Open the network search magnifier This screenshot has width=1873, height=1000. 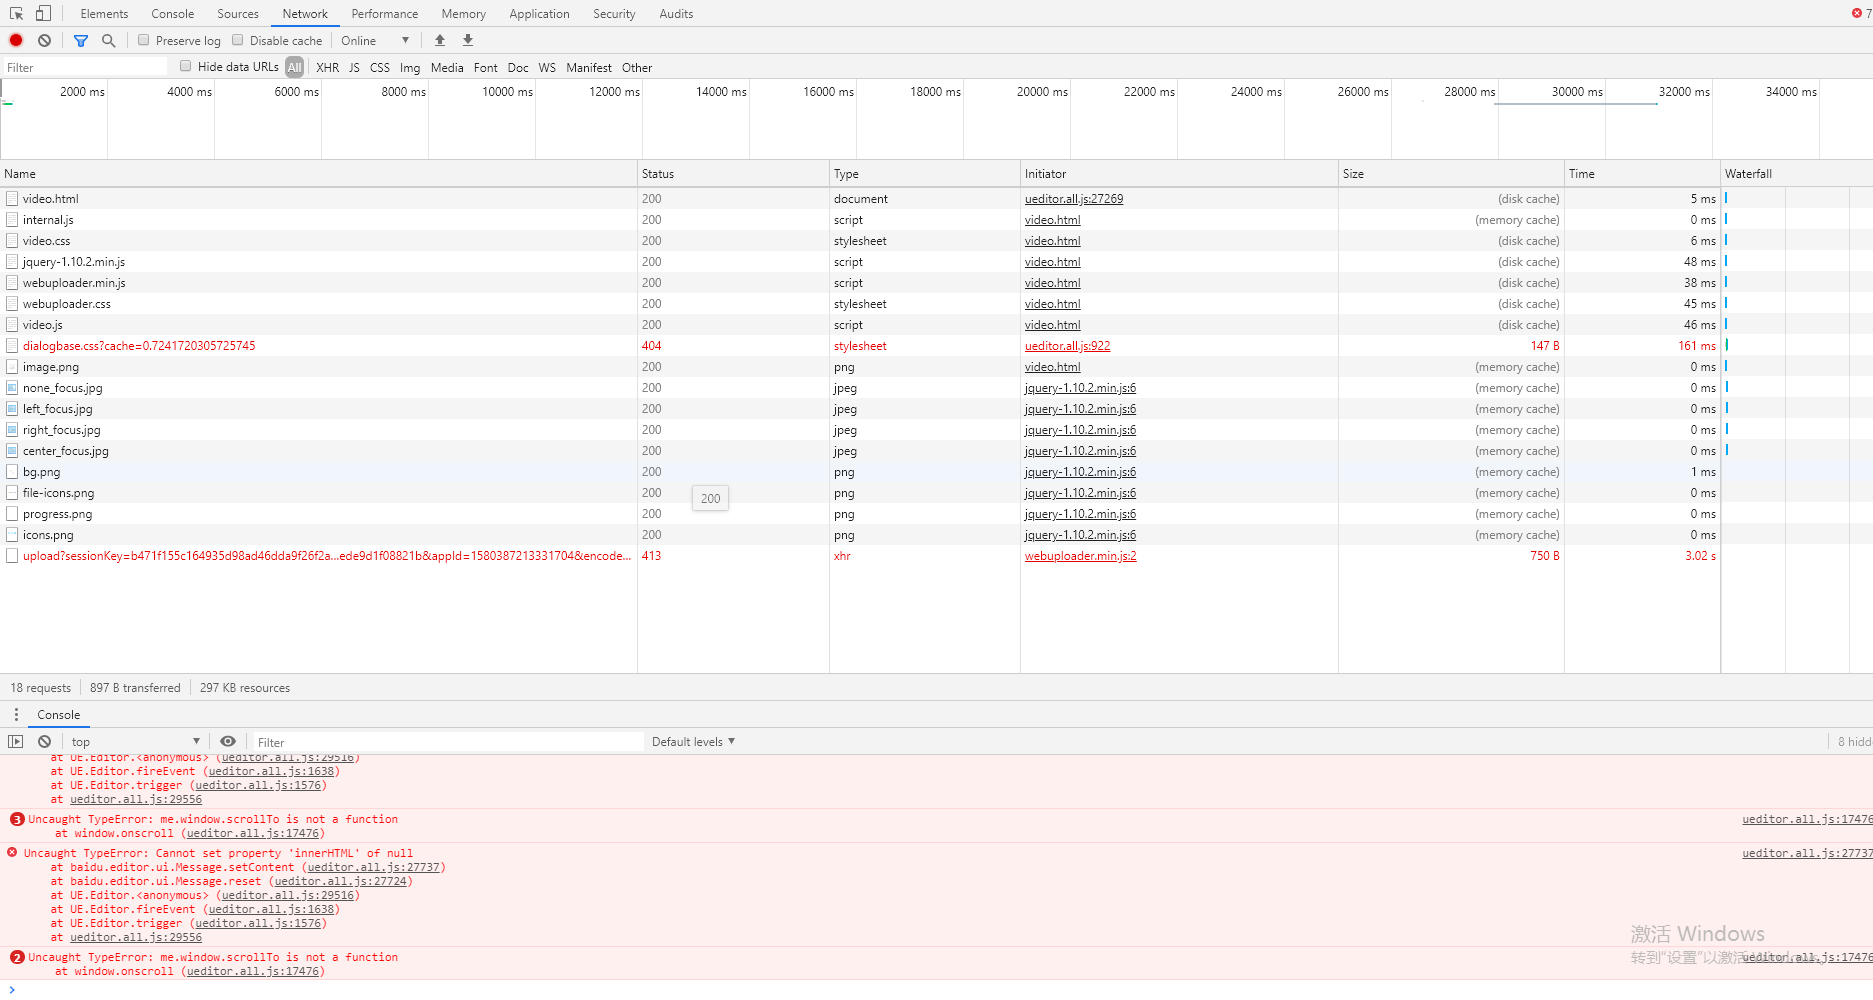point(109,40)
